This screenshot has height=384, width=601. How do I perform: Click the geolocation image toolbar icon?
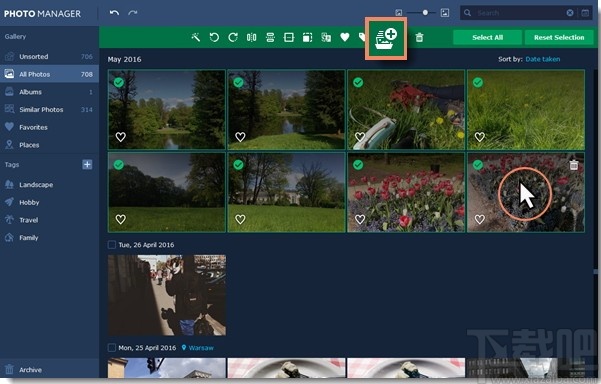(326, 37)
